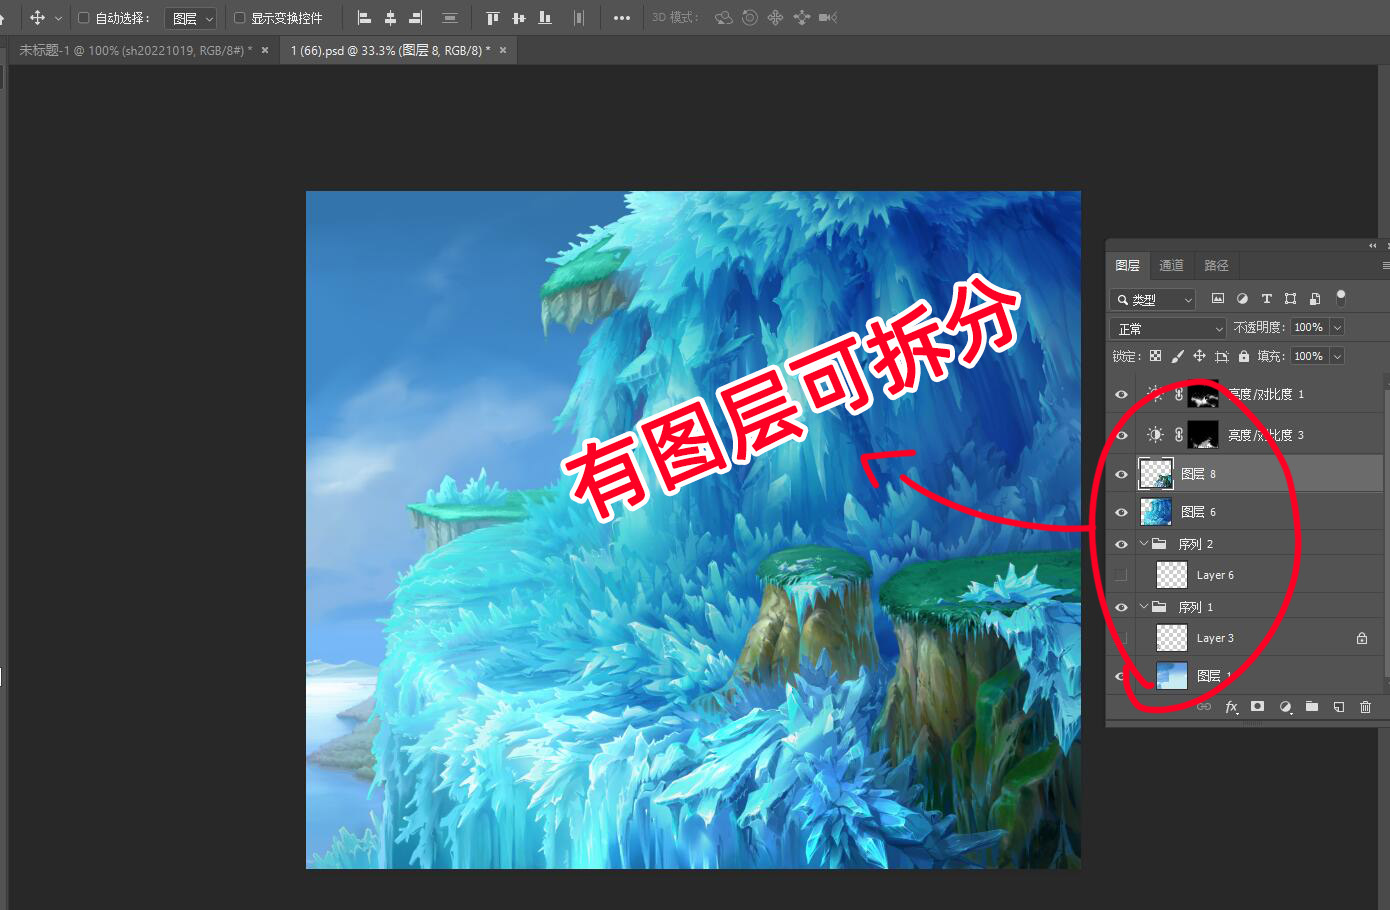Select the 亮度/对比度 3 layer mask thumbnail

point(1203,435)
